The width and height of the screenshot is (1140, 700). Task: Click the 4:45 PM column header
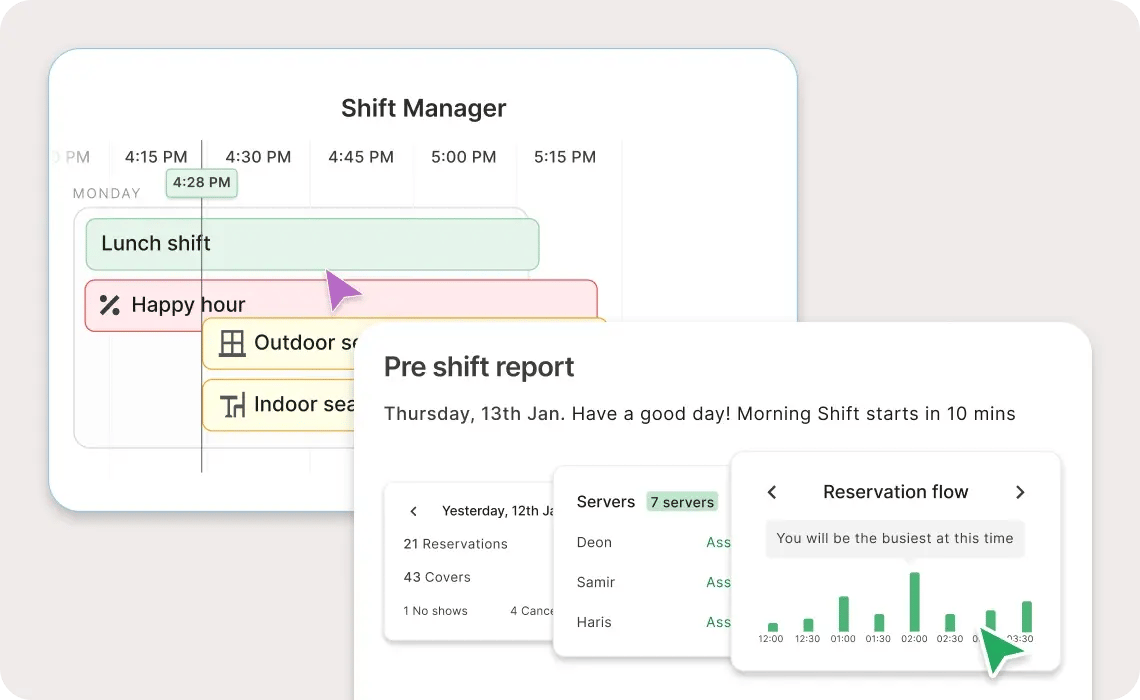[x=361, y=157]
